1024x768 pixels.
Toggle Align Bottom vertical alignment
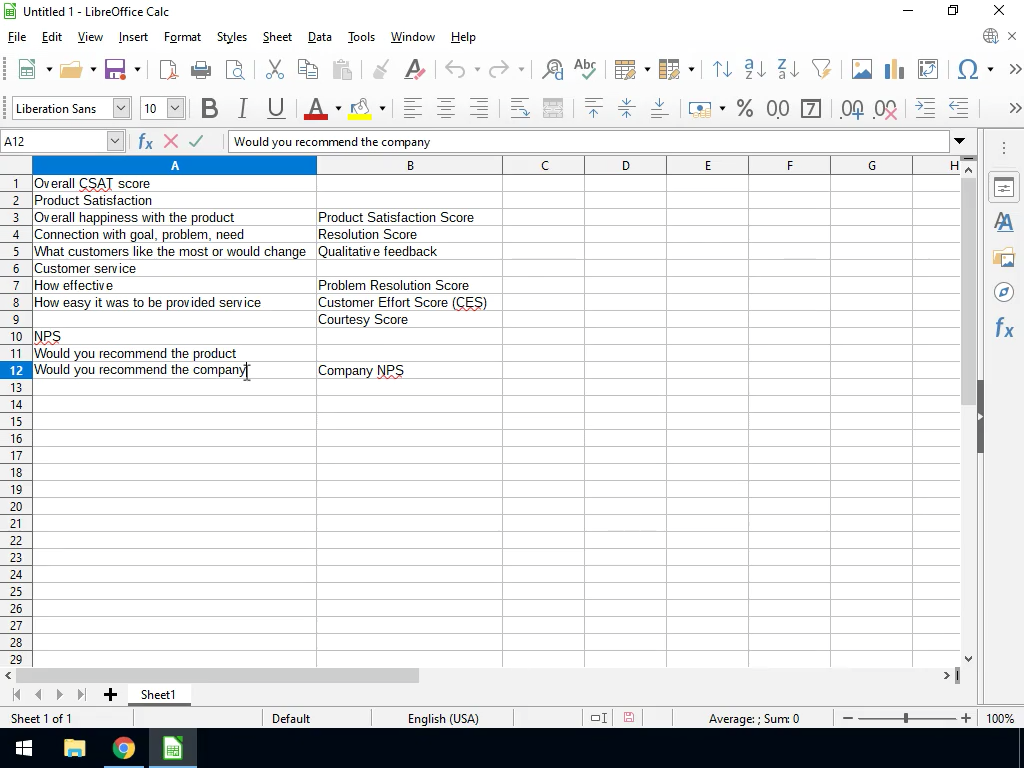[x=660, y=108]
